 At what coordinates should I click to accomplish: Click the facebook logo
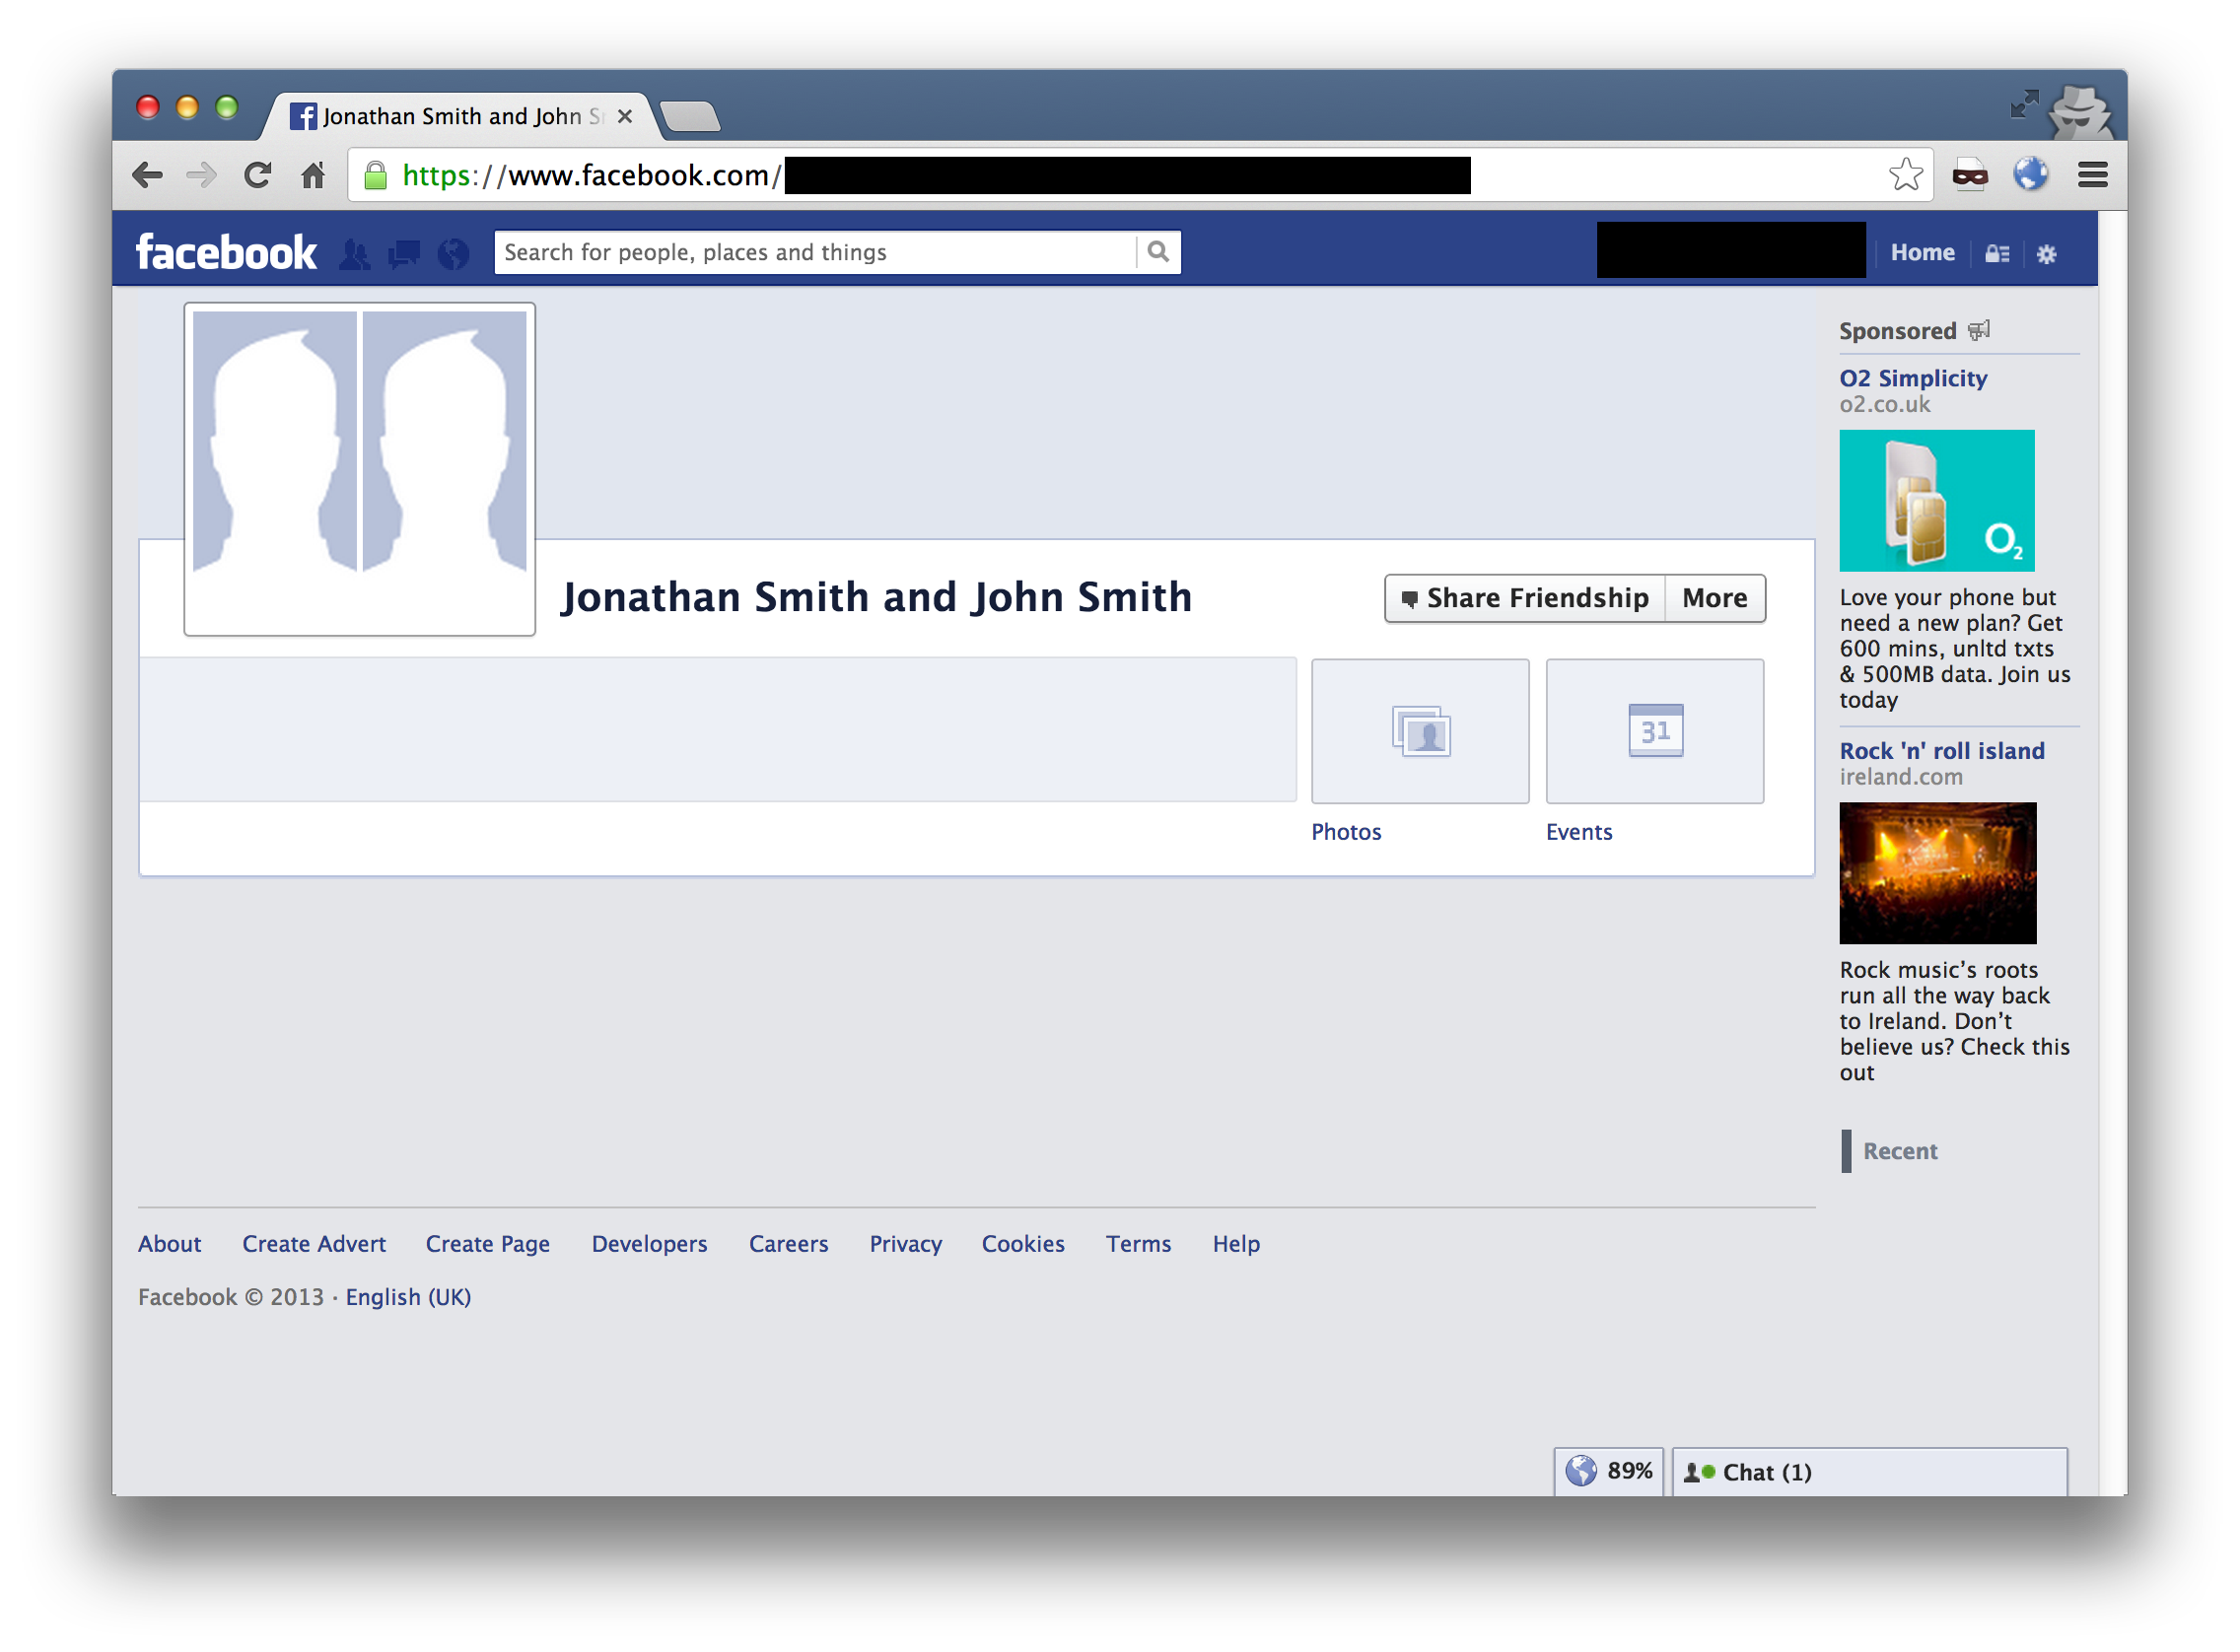[226, 253]
